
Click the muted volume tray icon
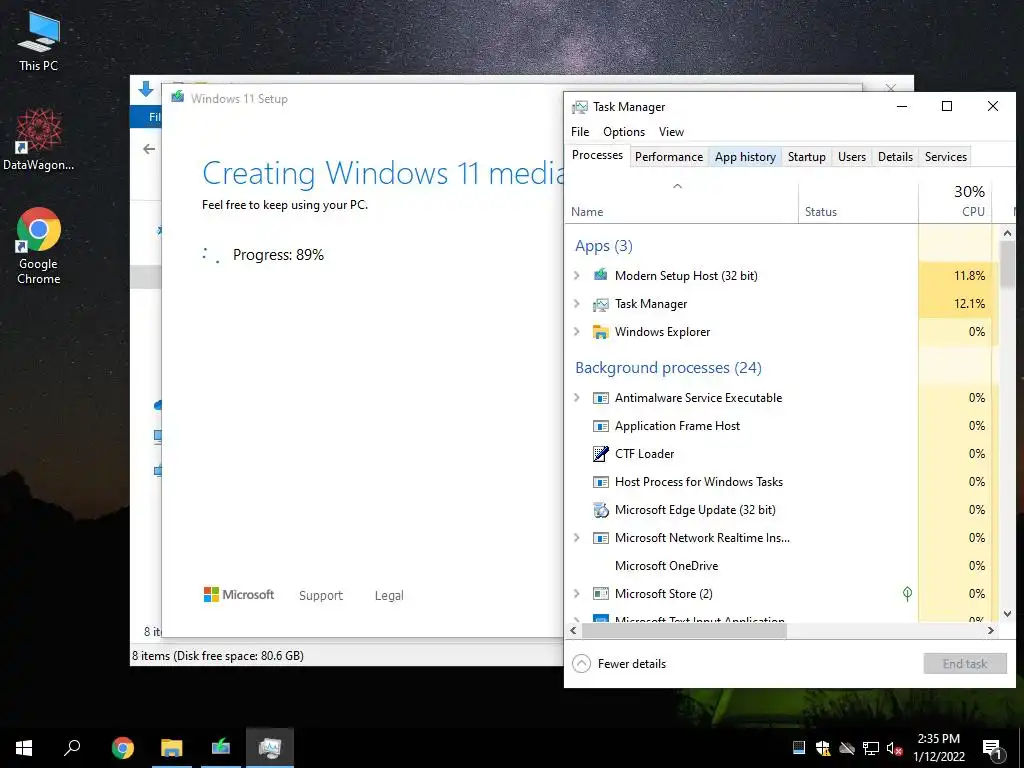tap(894, 748)
